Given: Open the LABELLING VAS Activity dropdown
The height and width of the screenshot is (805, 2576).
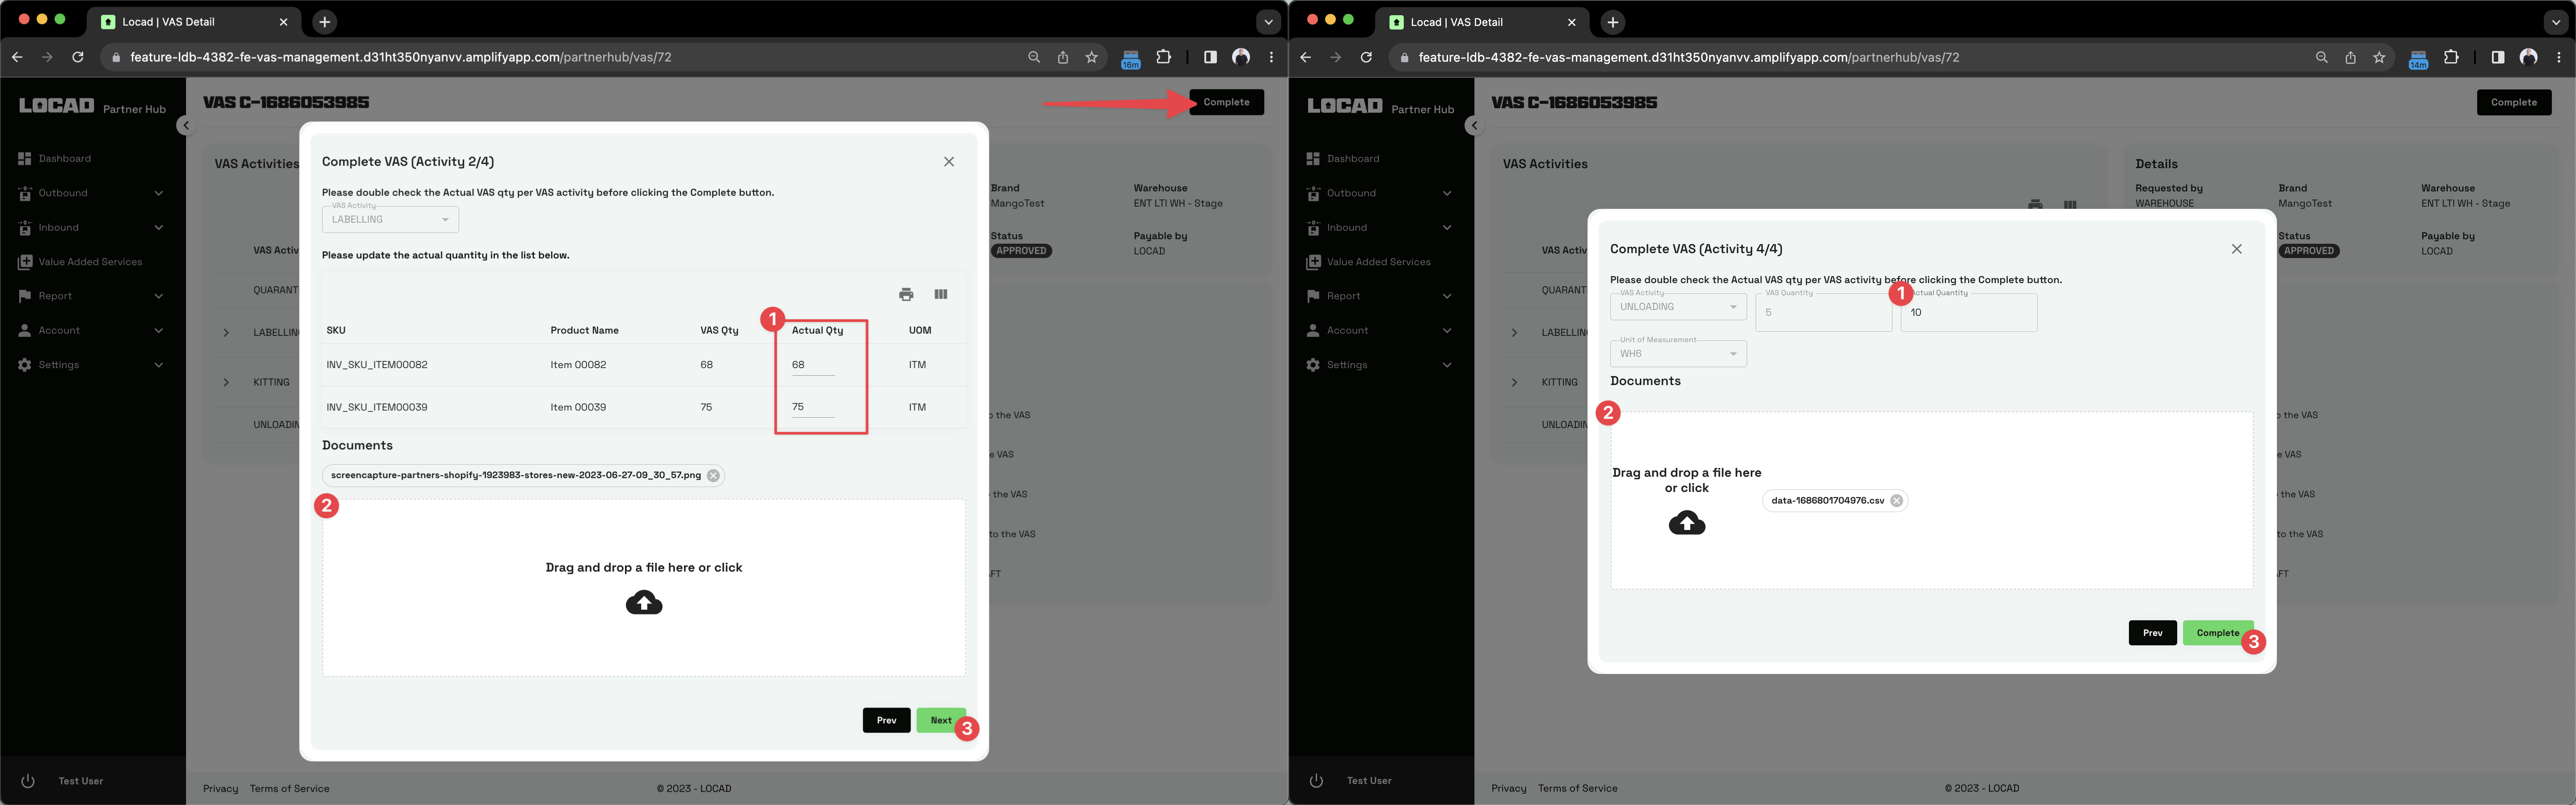Looking at the screenshot, I should tap(390, 220).
